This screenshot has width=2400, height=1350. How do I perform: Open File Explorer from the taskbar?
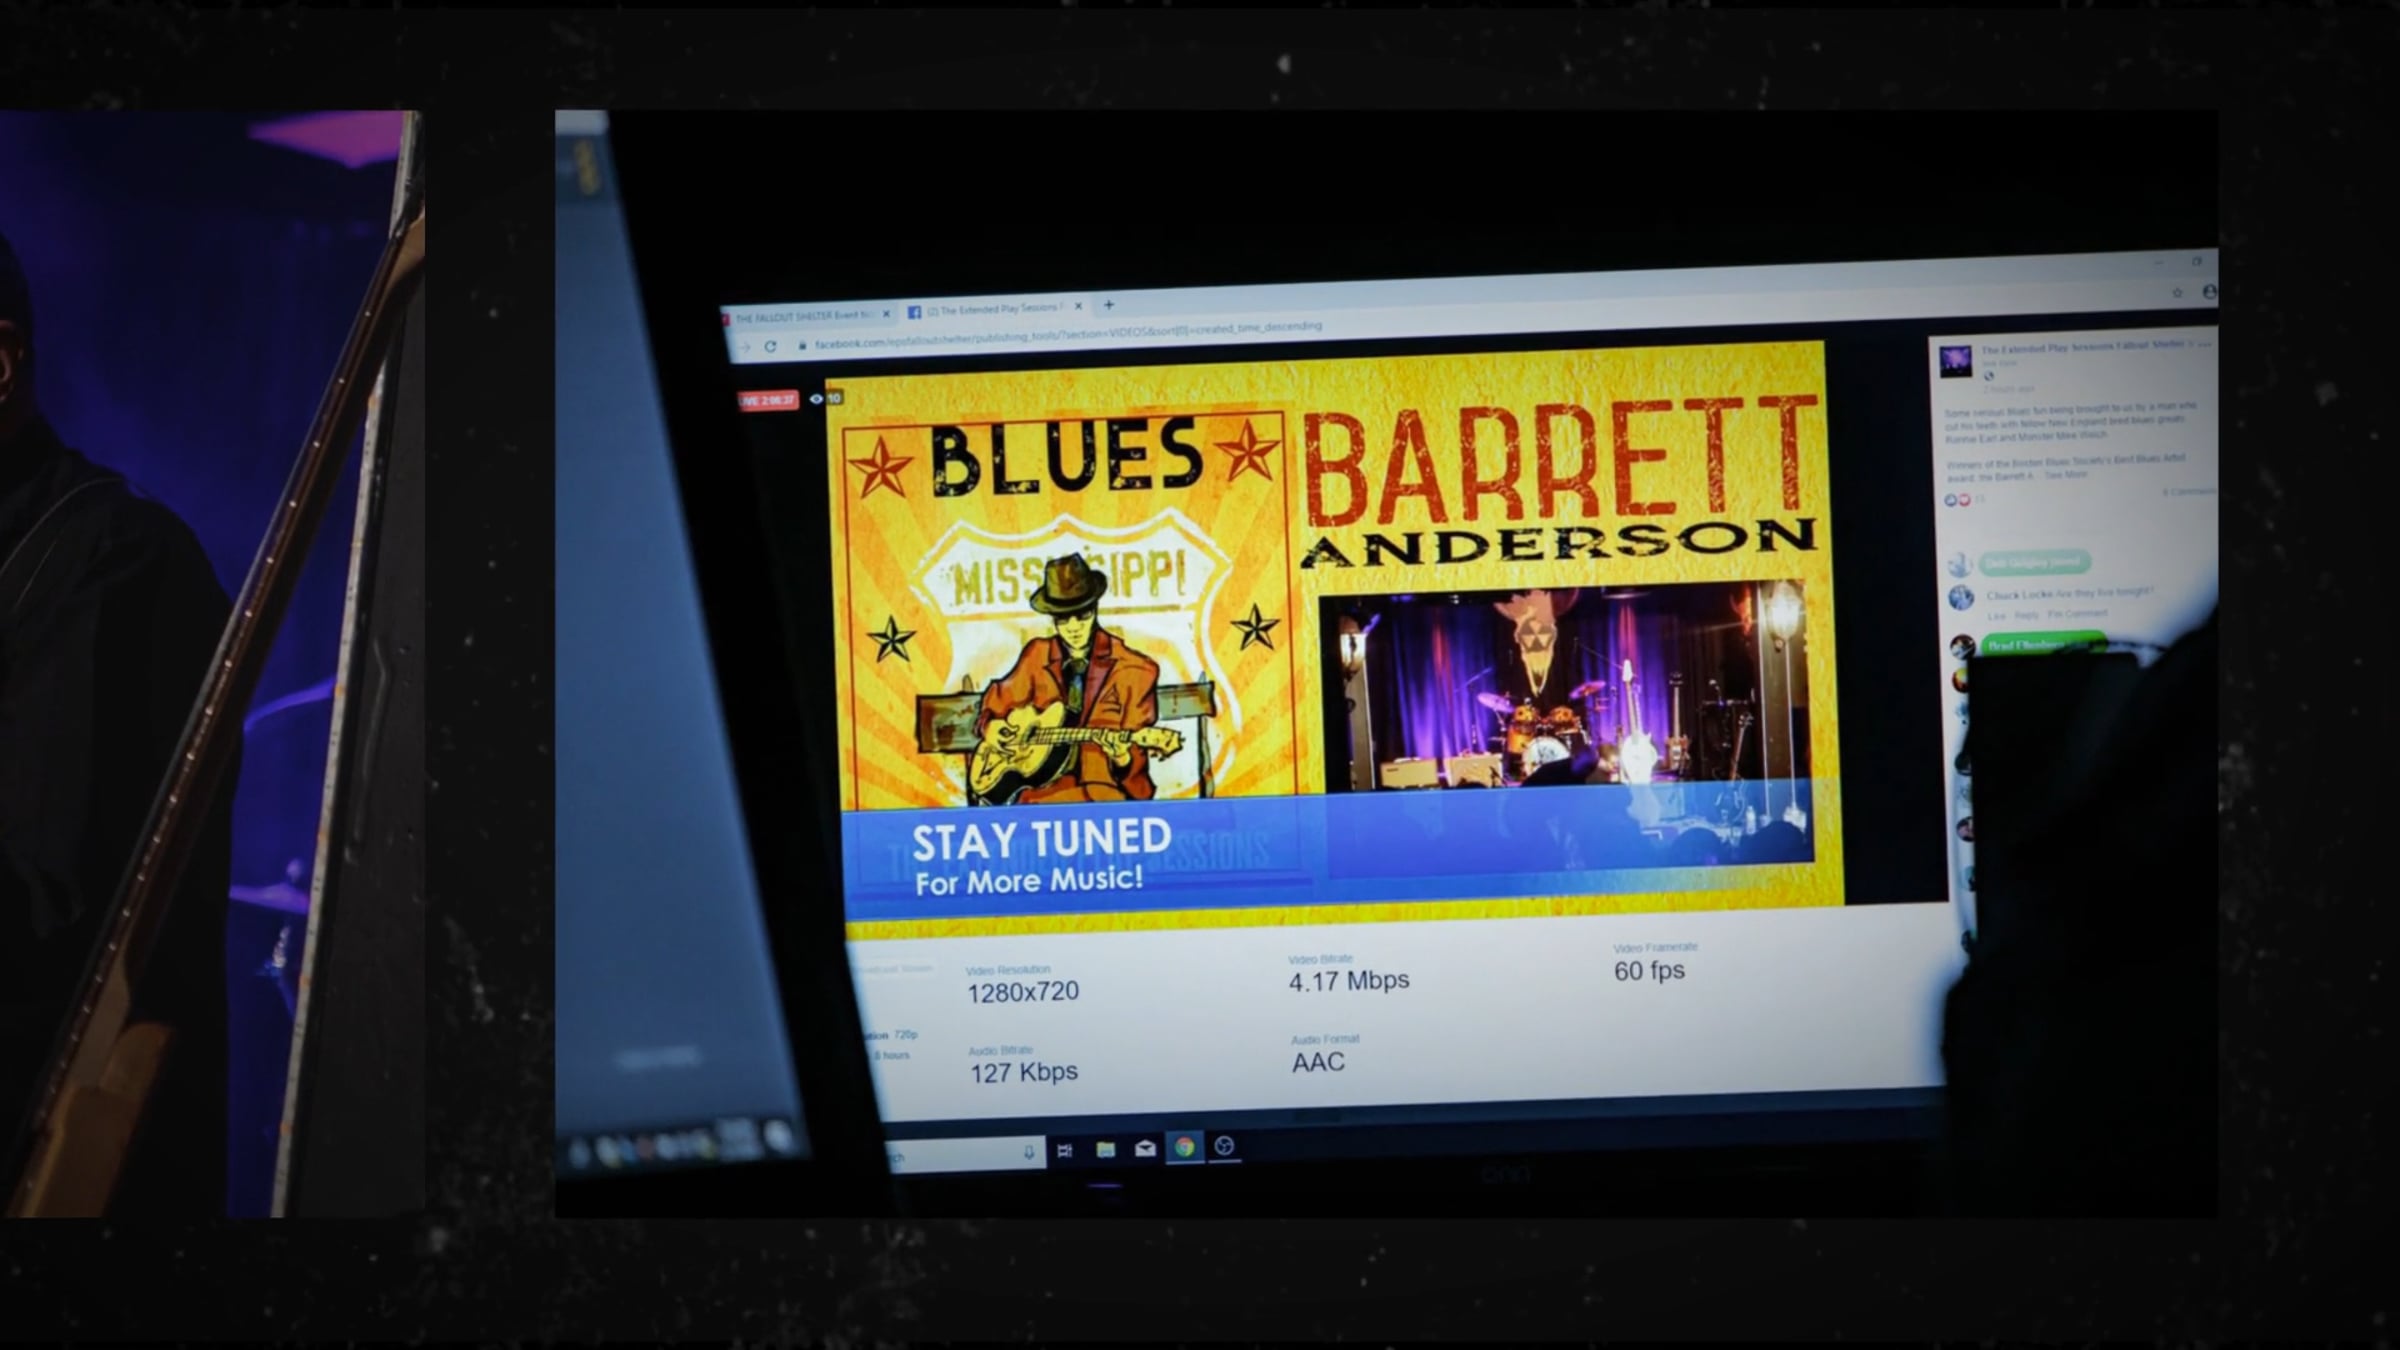coord(1105,1149)
